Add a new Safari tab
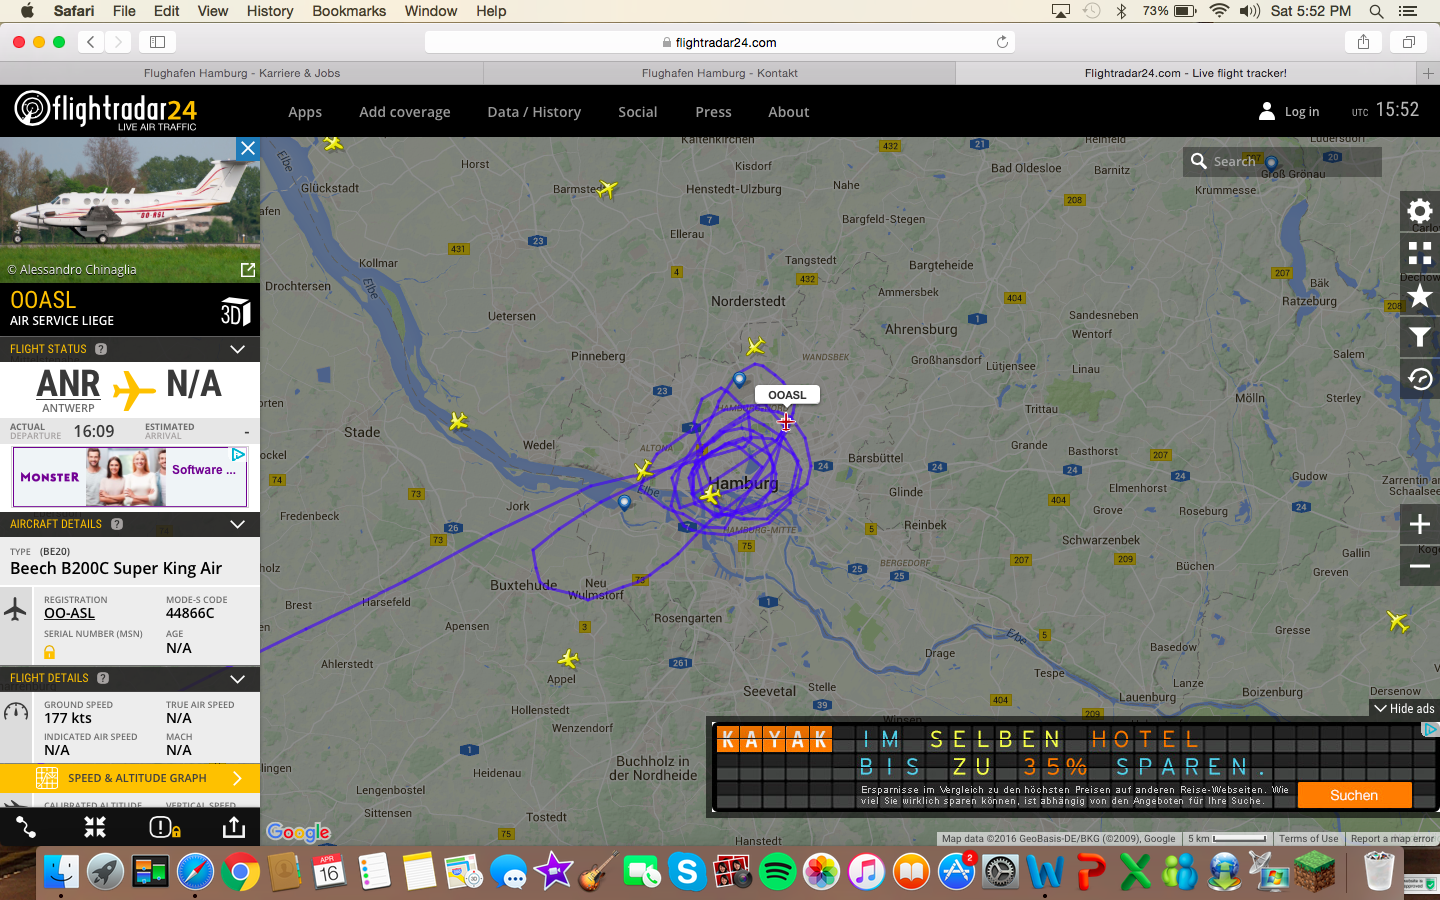This screenshot has height=900, width=1440. [1428, 73]
